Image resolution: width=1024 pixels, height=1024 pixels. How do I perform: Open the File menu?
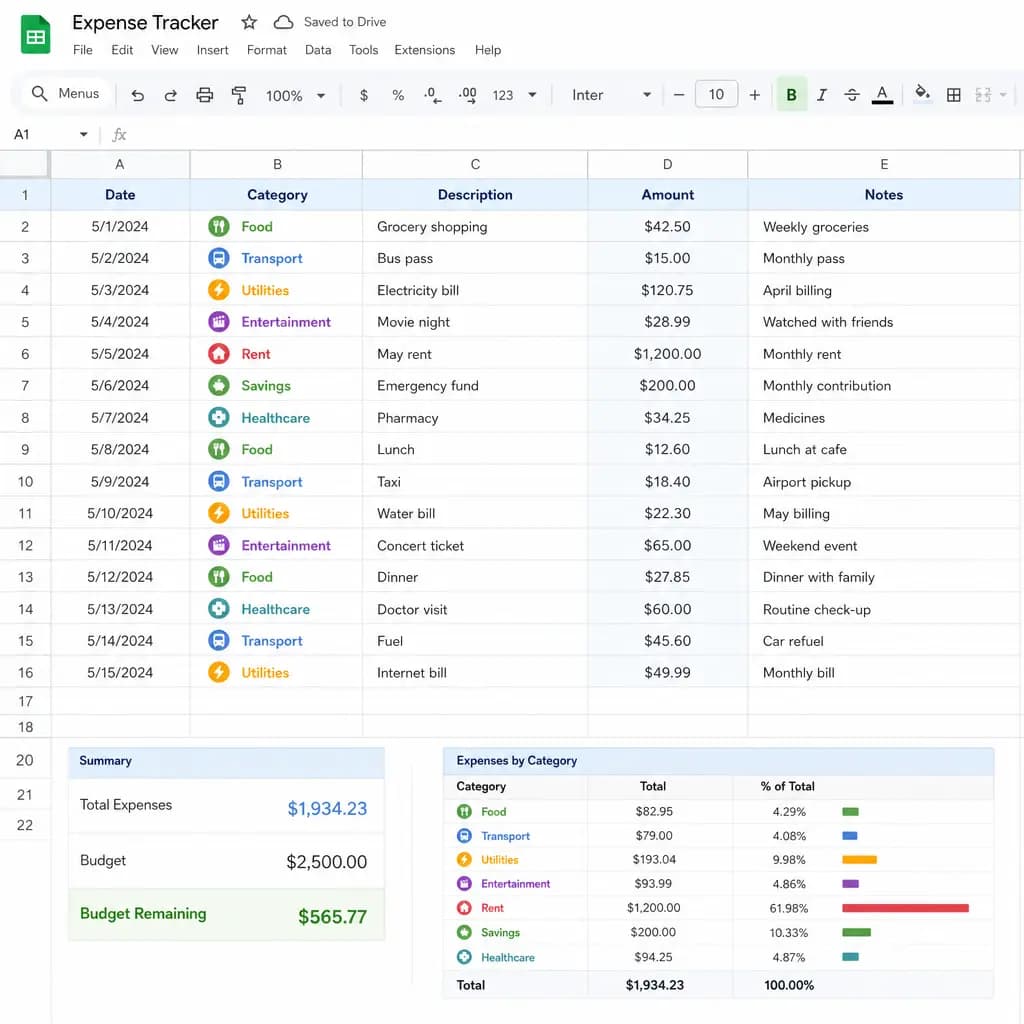coord(82,50)
